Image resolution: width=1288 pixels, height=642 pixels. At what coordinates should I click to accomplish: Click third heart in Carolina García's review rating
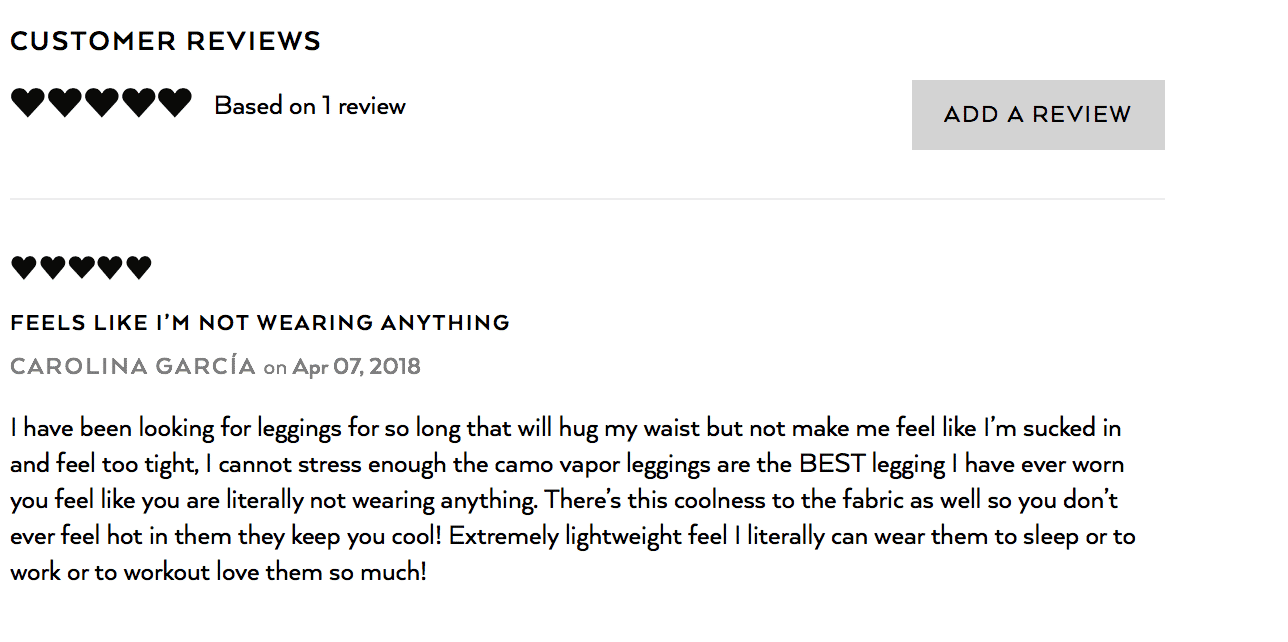[81, 267]
